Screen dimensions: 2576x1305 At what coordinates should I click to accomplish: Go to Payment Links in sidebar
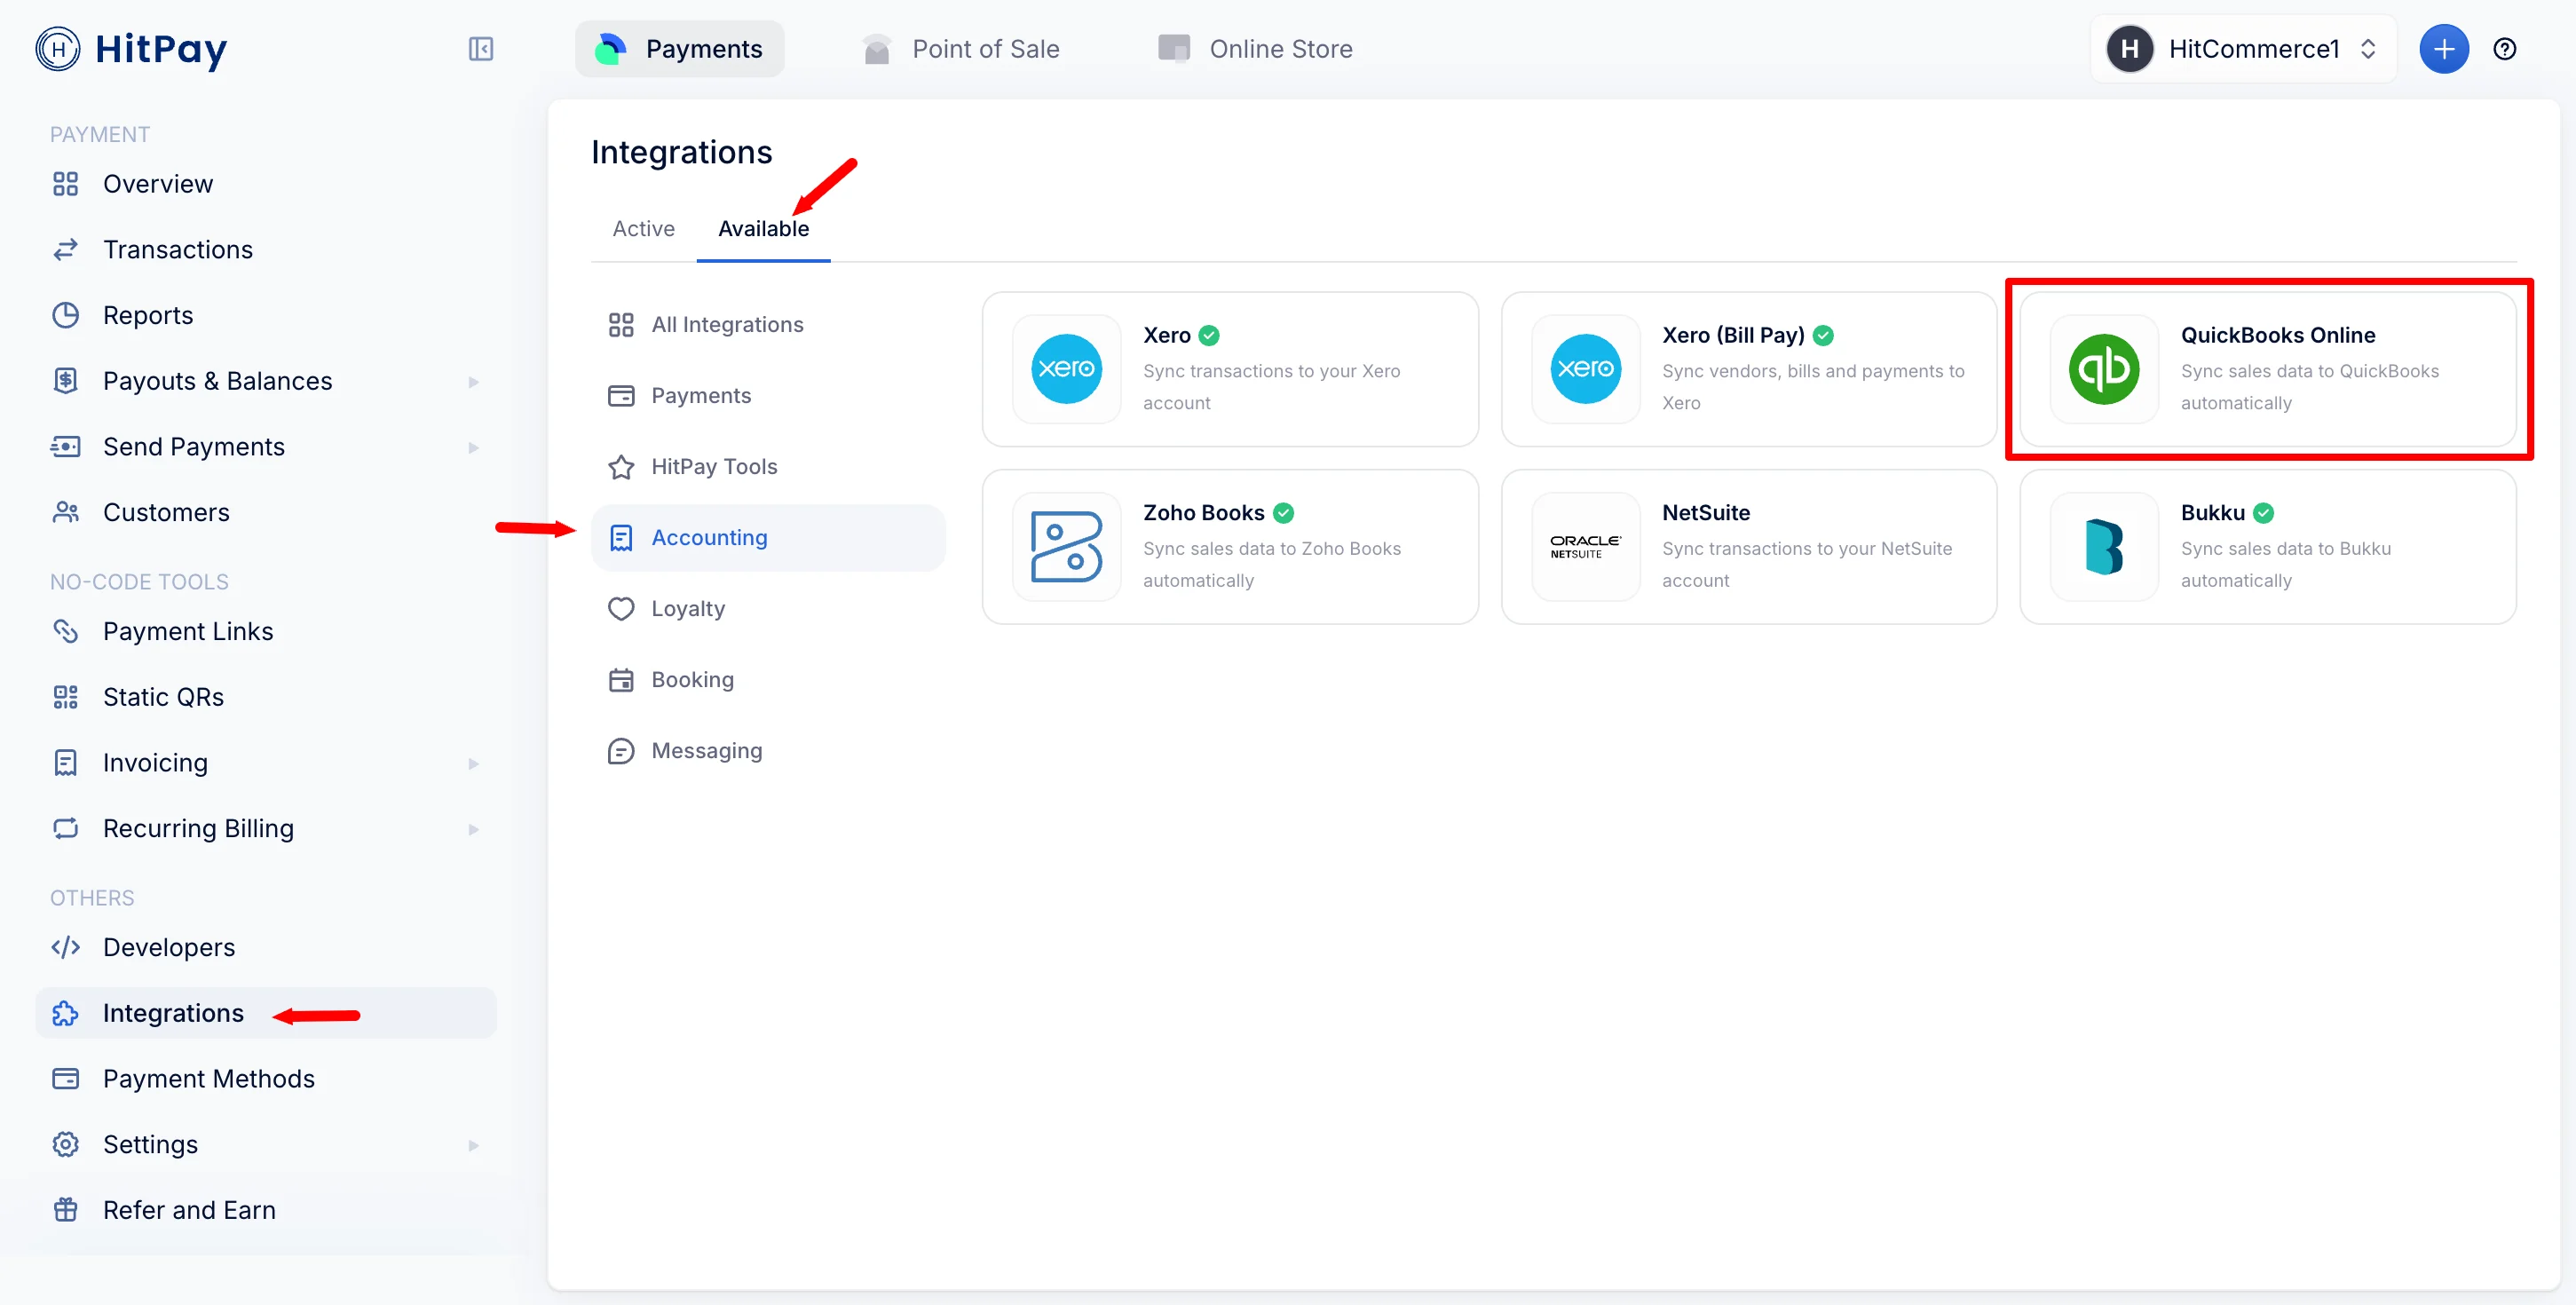(266, 631)
